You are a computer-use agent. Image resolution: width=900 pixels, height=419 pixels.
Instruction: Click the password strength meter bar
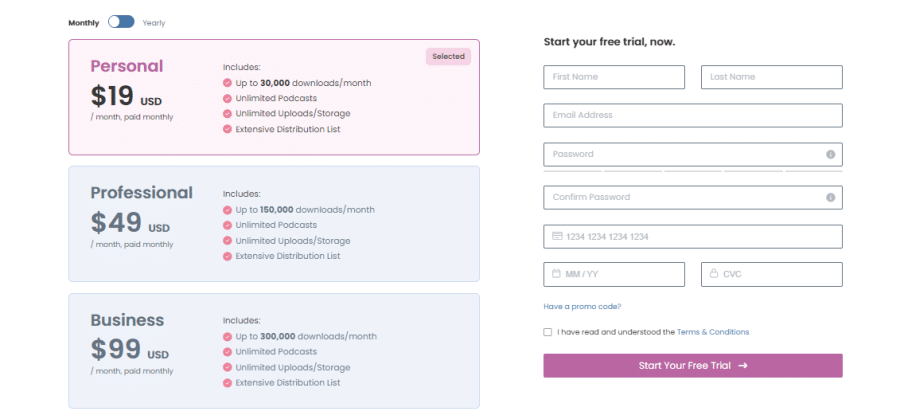point(693,170)
